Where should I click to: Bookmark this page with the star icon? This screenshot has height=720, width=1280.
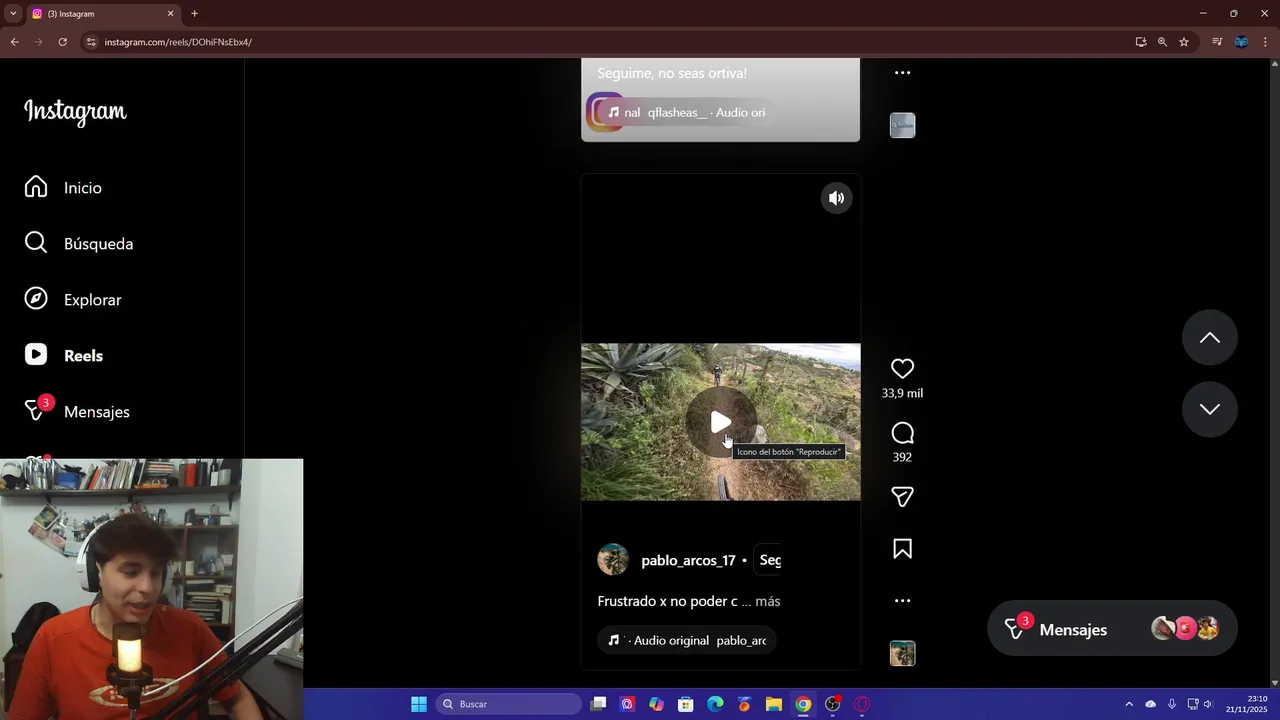coord(1184,42)
